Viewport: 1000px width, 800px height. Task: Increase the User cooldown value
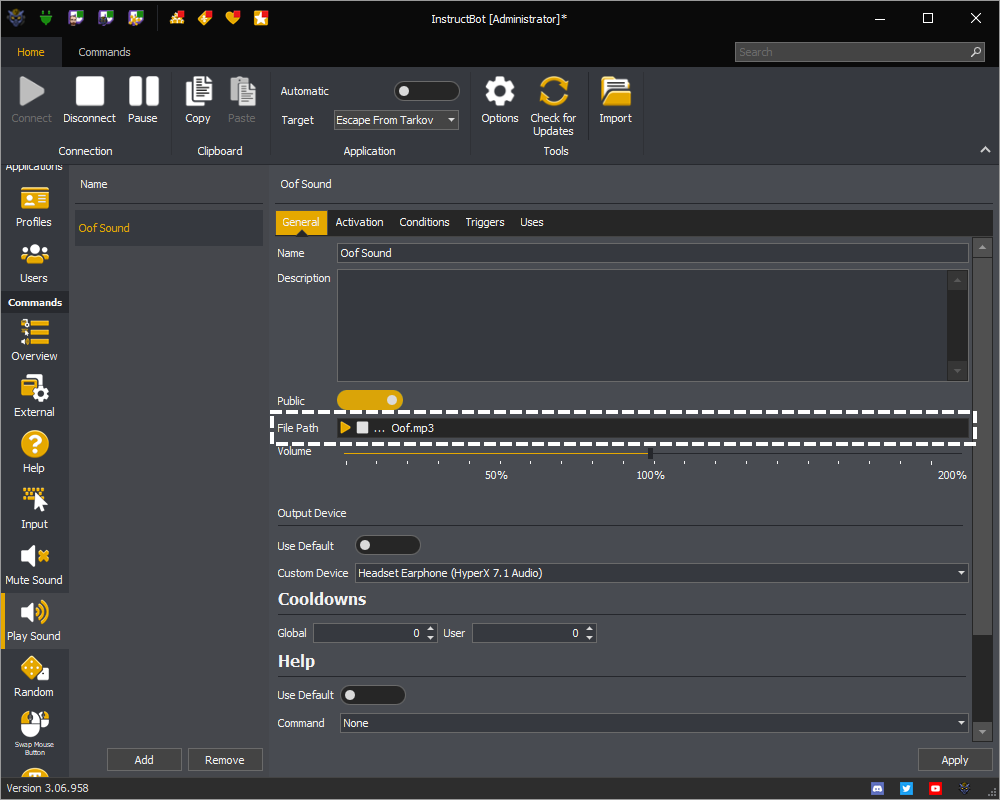tap(590, 628)
